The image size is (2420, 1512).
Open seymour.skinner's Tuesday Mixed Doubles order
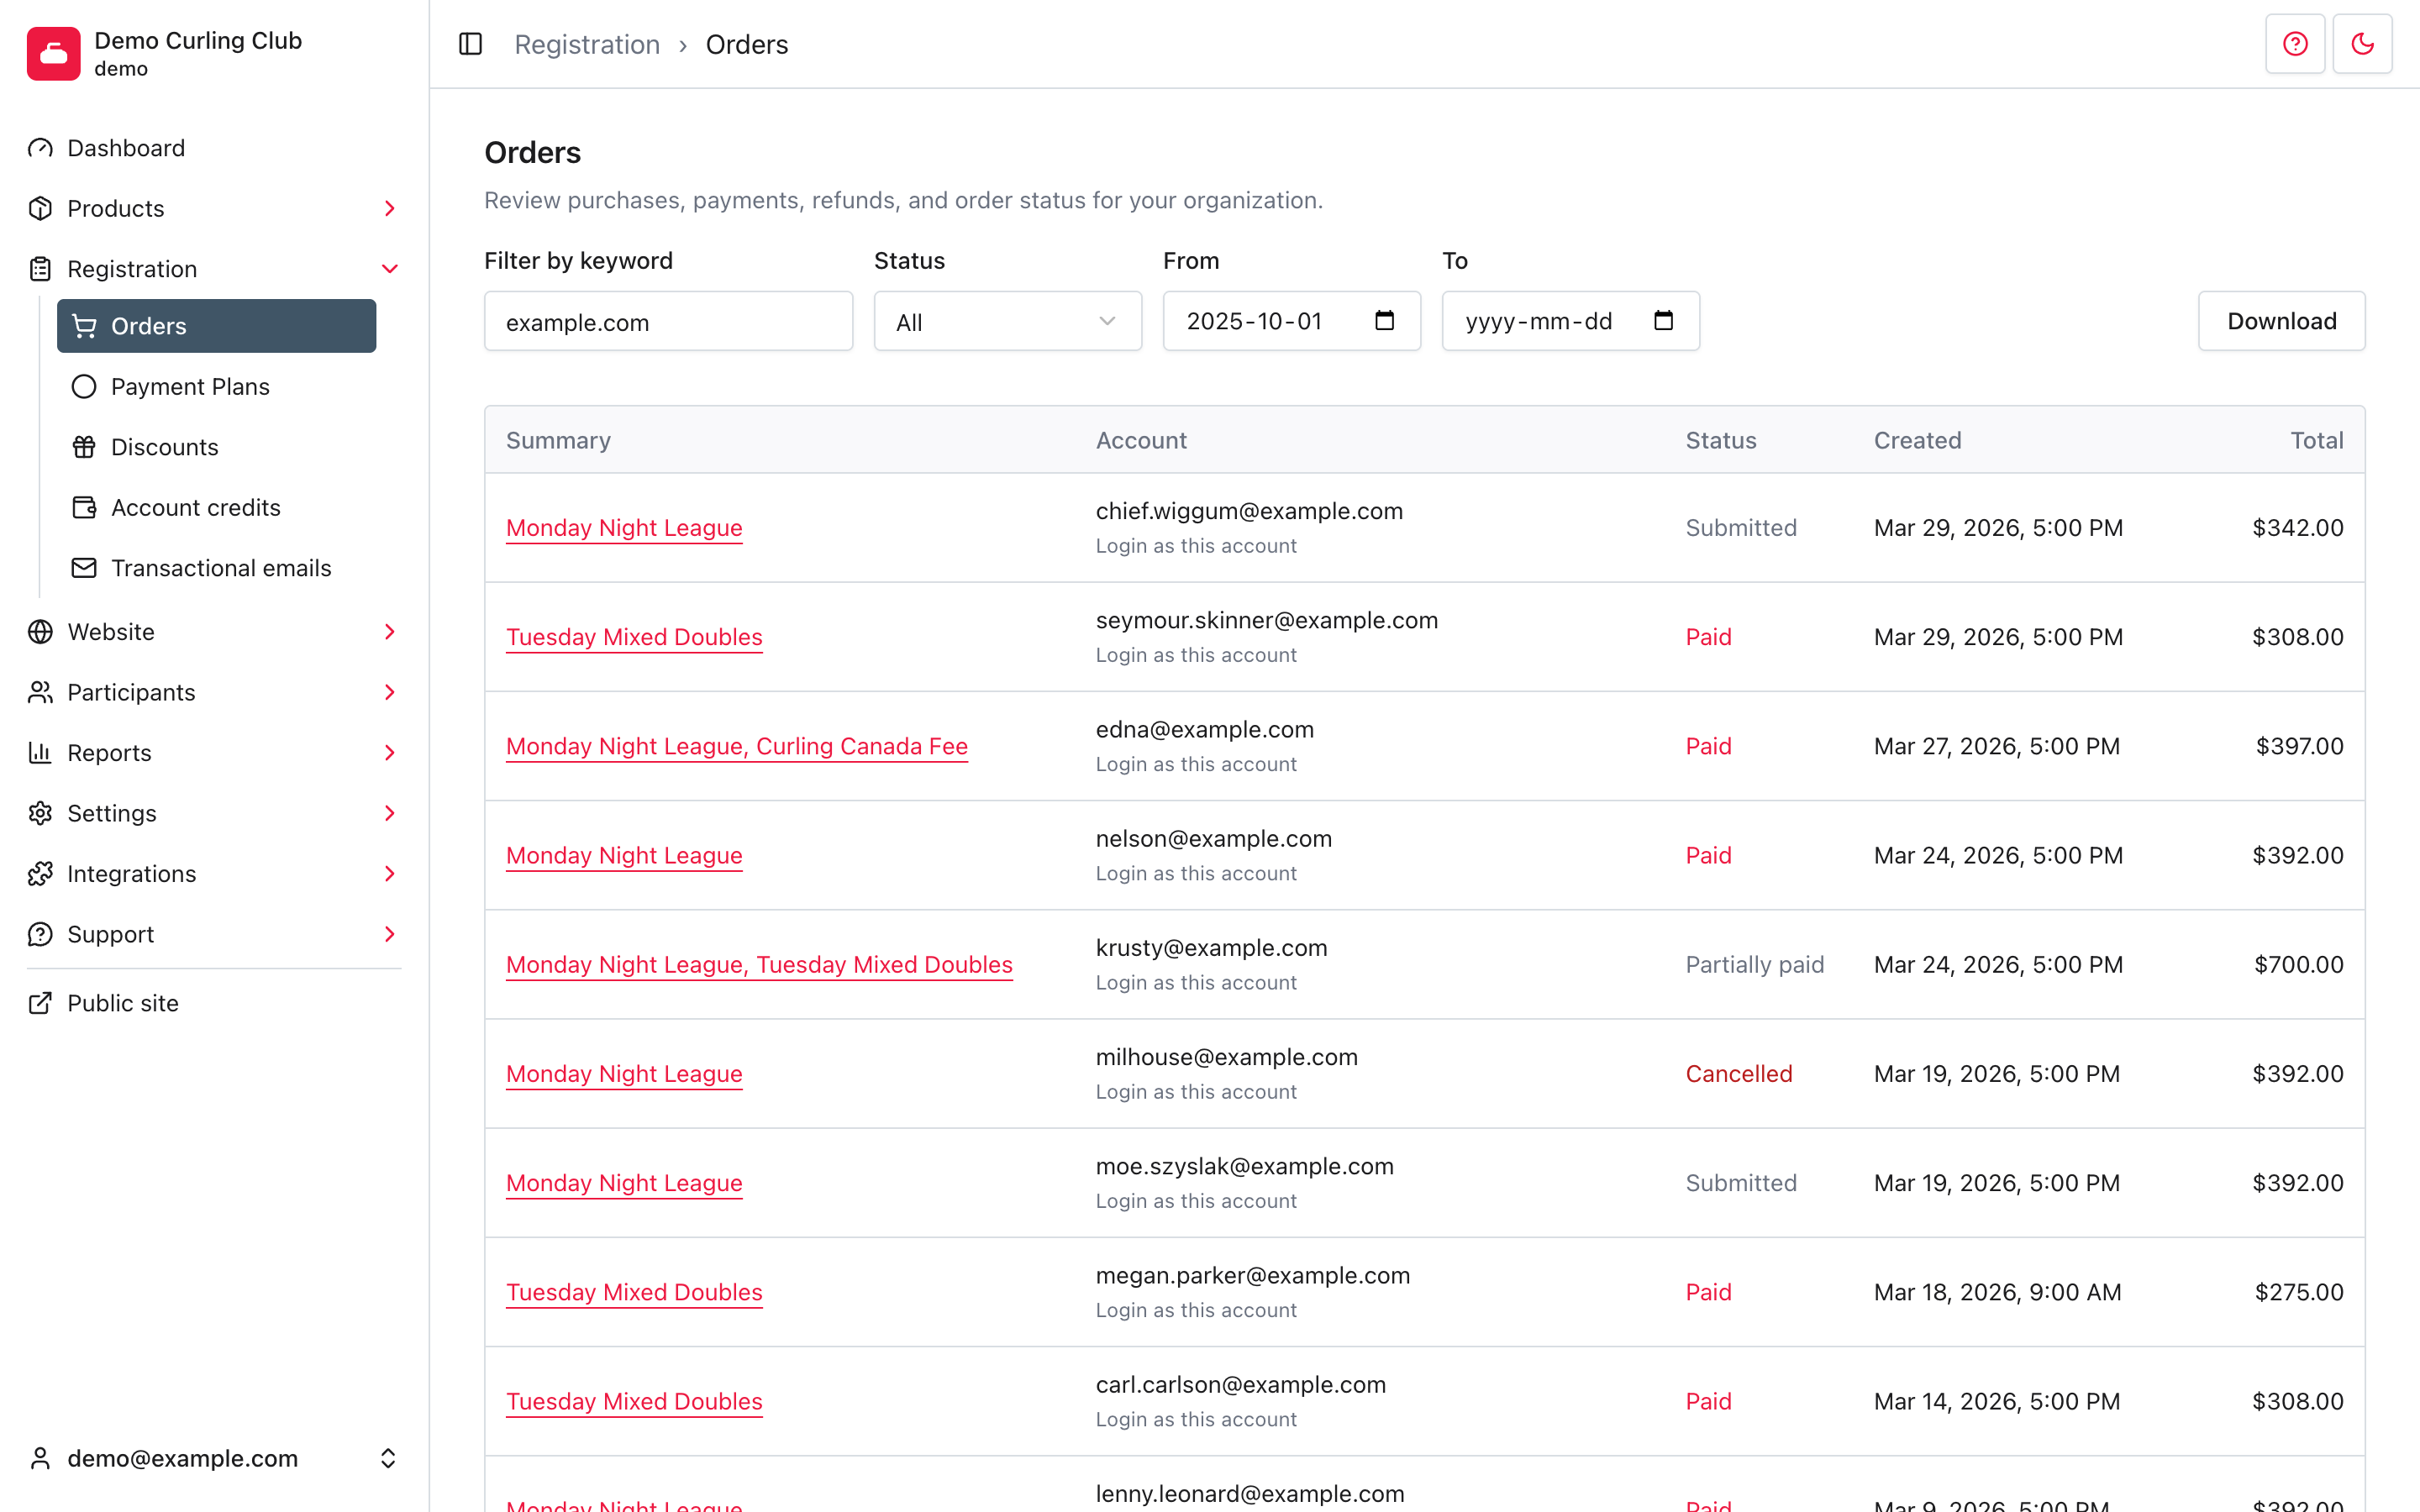634,637
